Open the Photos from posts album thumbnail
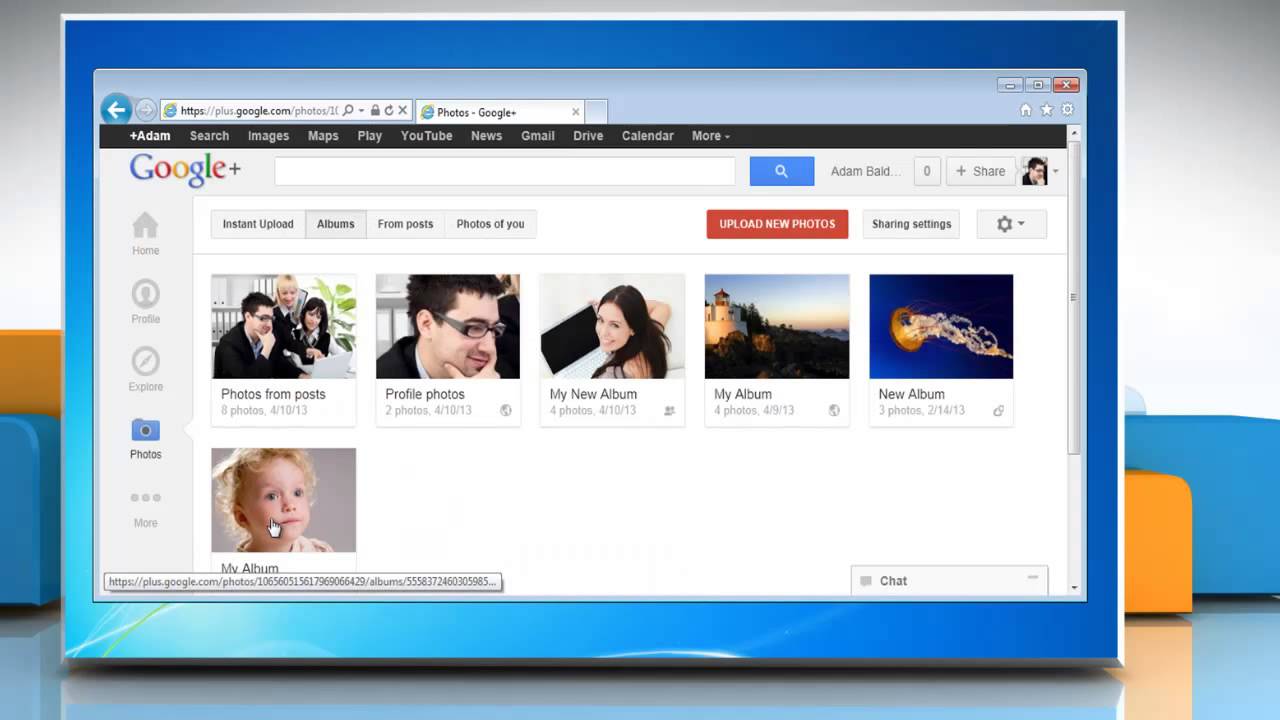Viewport: 1280px width, 720px height. (284, 326)
